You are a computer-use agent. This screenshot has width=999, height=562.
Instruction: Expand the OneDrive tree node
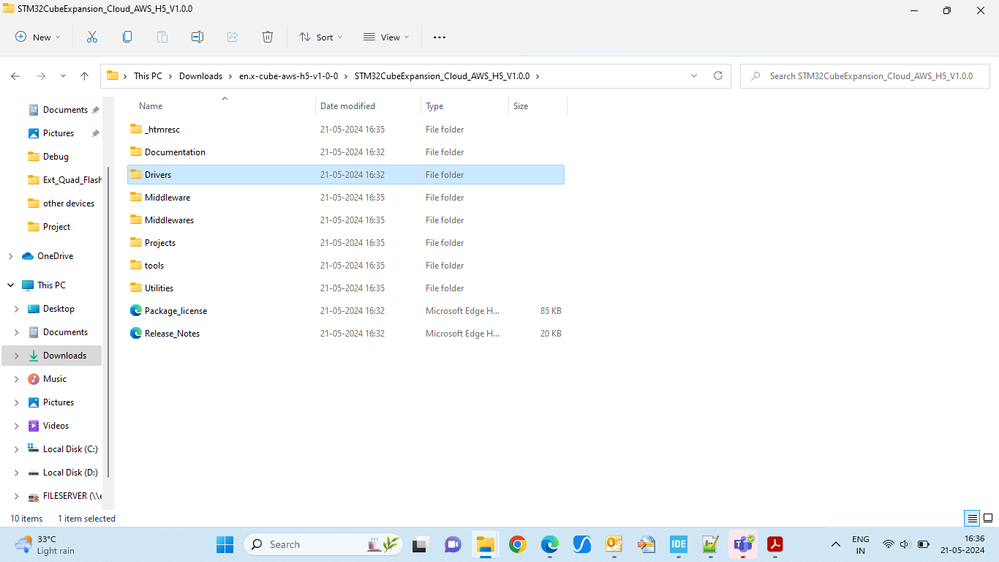10,256
